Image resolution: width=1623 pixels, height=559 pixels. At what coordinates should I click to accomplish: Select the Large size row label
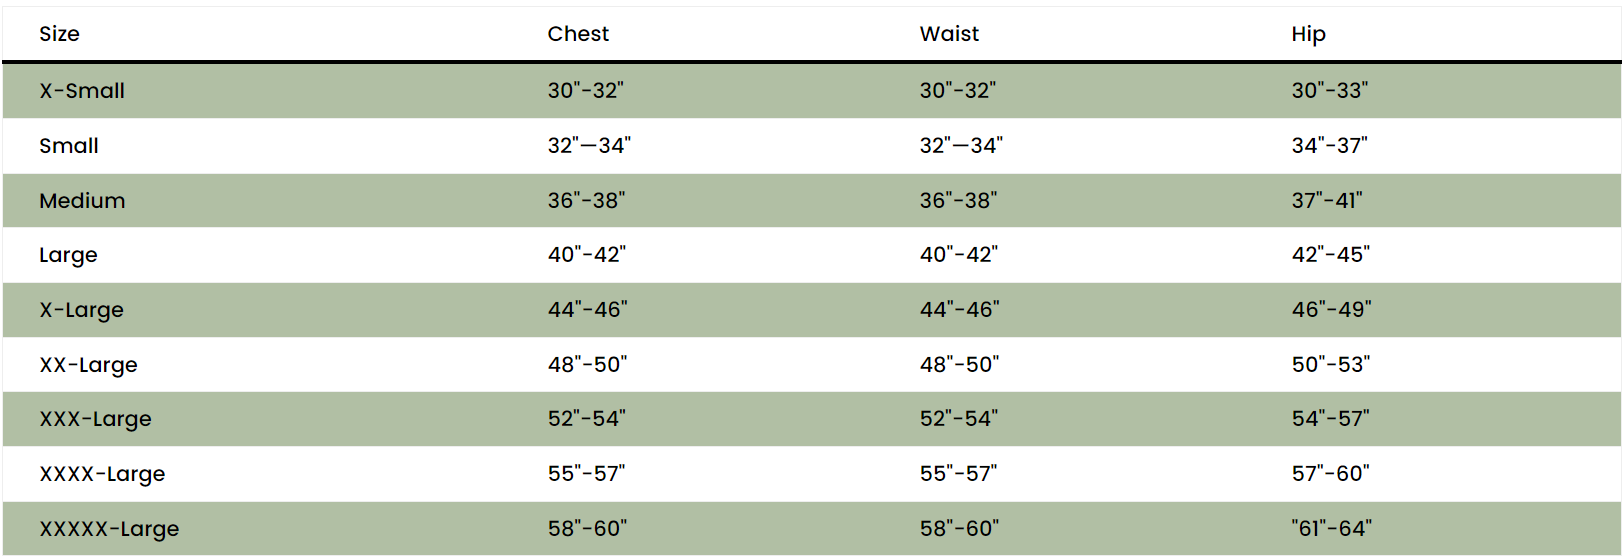68,255
